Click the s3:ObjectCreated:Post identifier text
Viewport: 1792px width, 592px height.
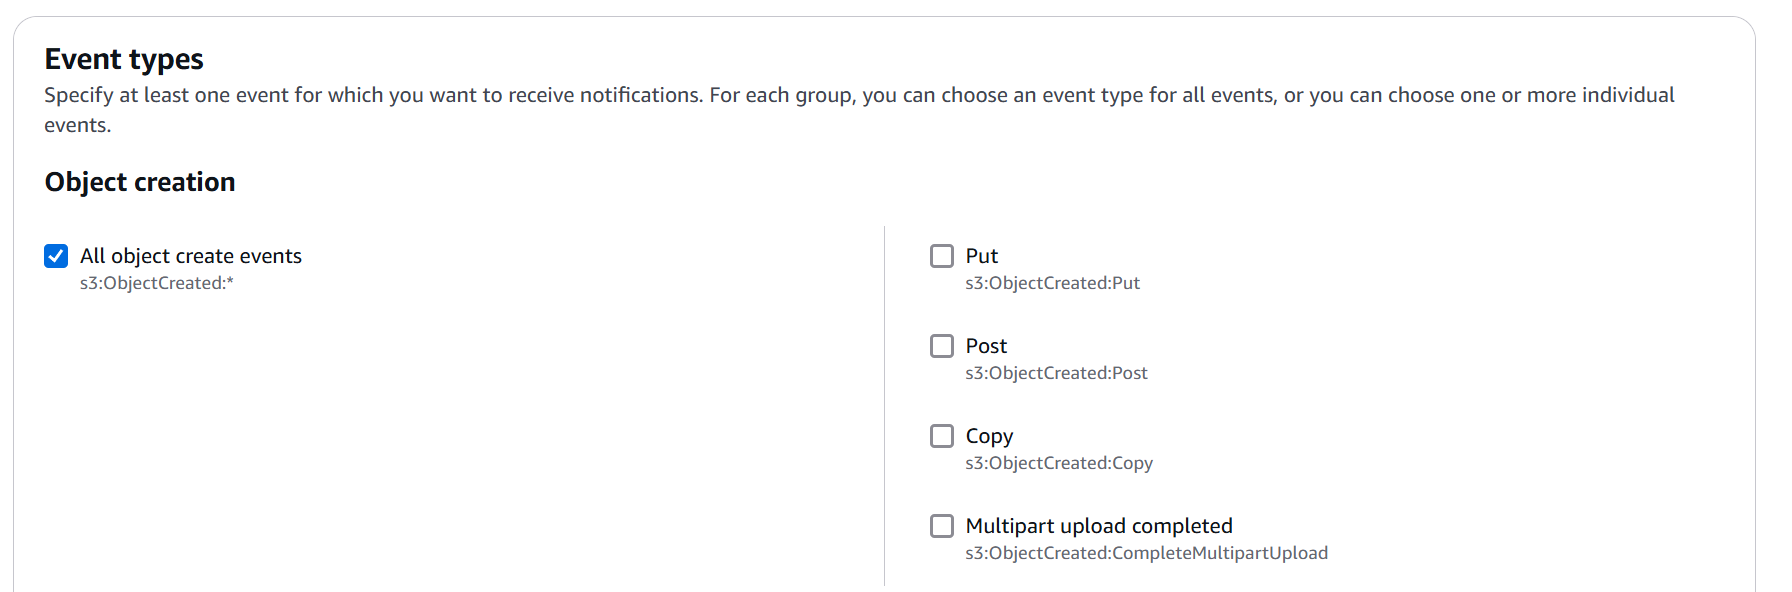[x=1056, y=373]
